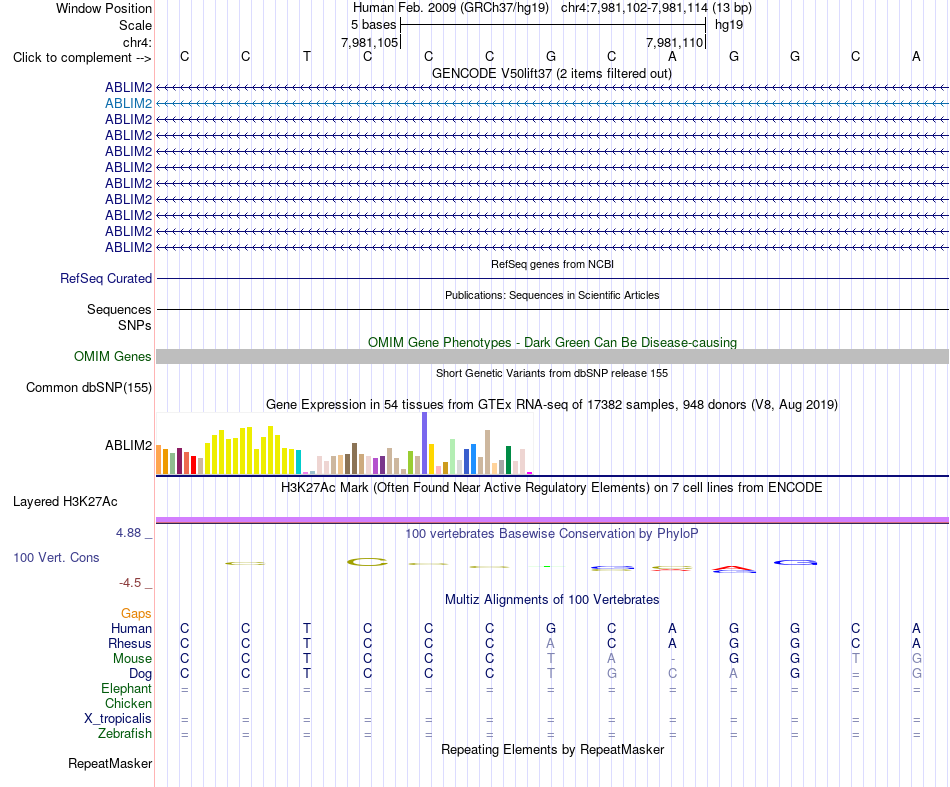
Task: Click 'Human Feb. 2009 (GRCh37/hg19)' assembly text
Action: point(451,8)
